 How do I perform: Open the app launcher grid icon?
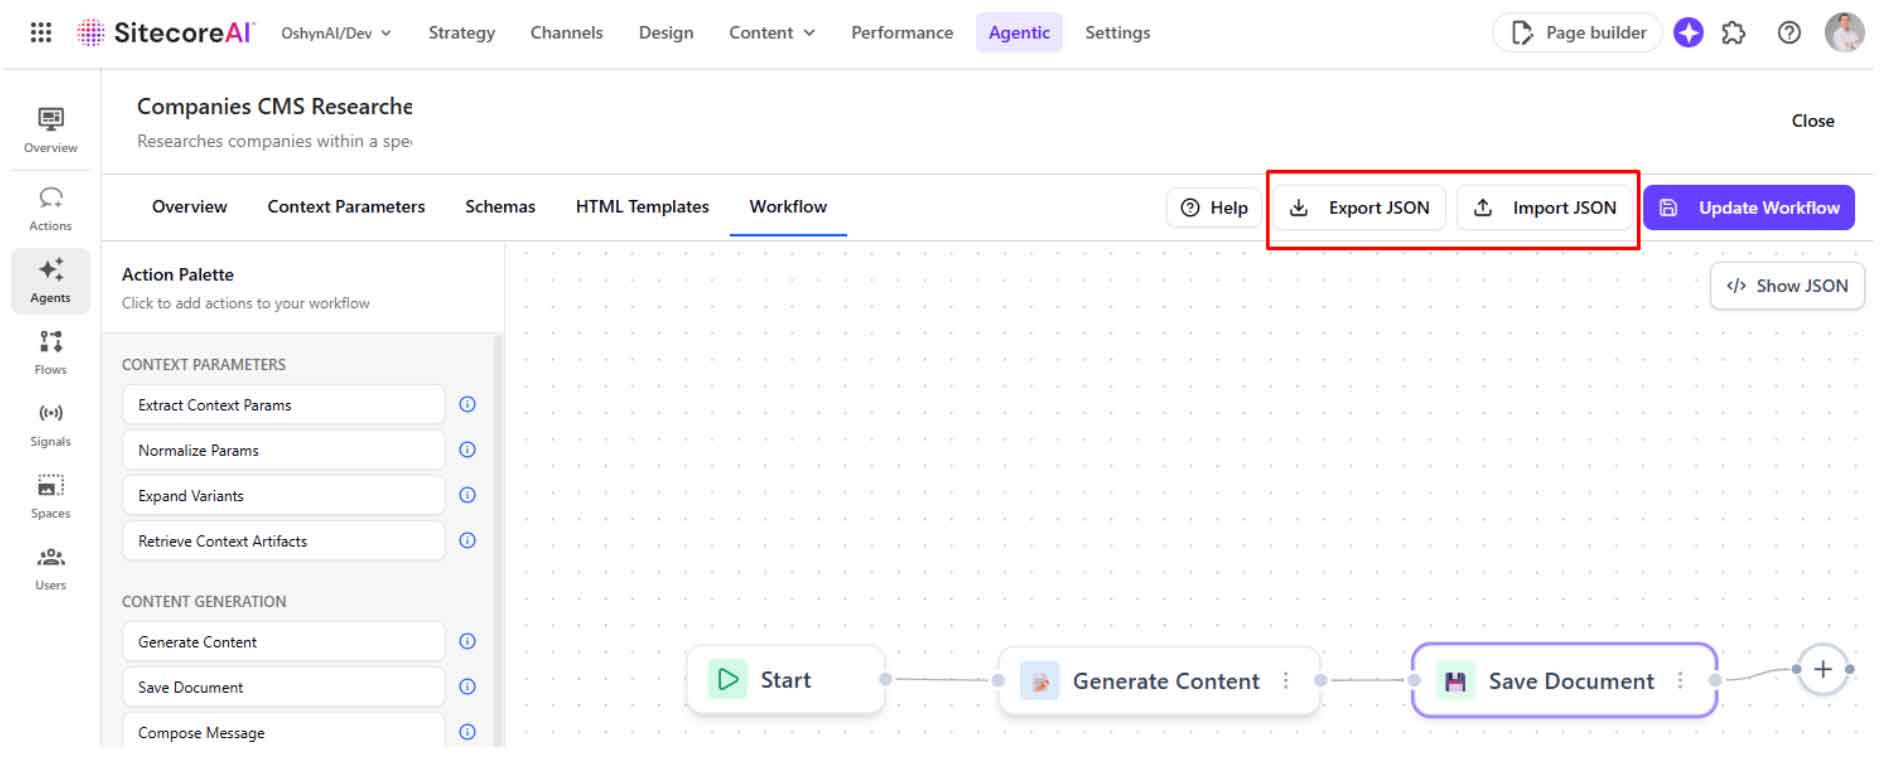pyautogui.click(x=41, y=32)
